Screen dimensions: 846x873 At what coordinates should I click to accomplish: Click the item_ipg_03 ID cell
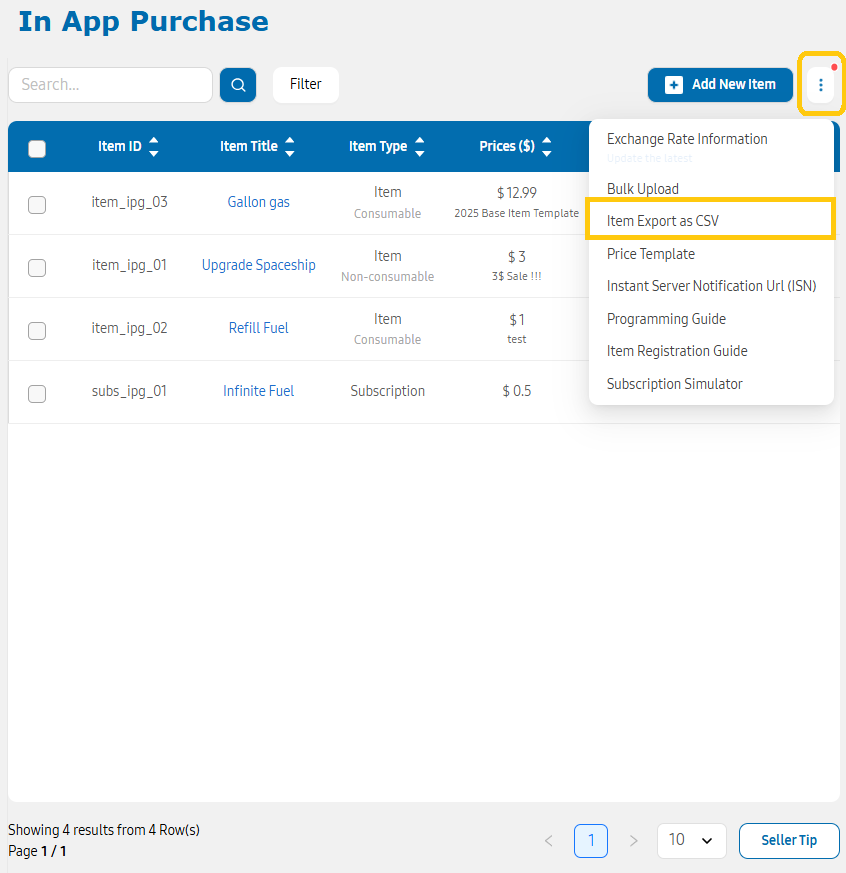pos(129,202)
